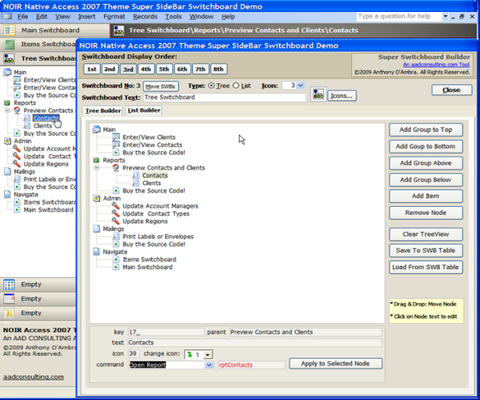Open the change icon combo box
480x400 pixels.
pos(208,355)
